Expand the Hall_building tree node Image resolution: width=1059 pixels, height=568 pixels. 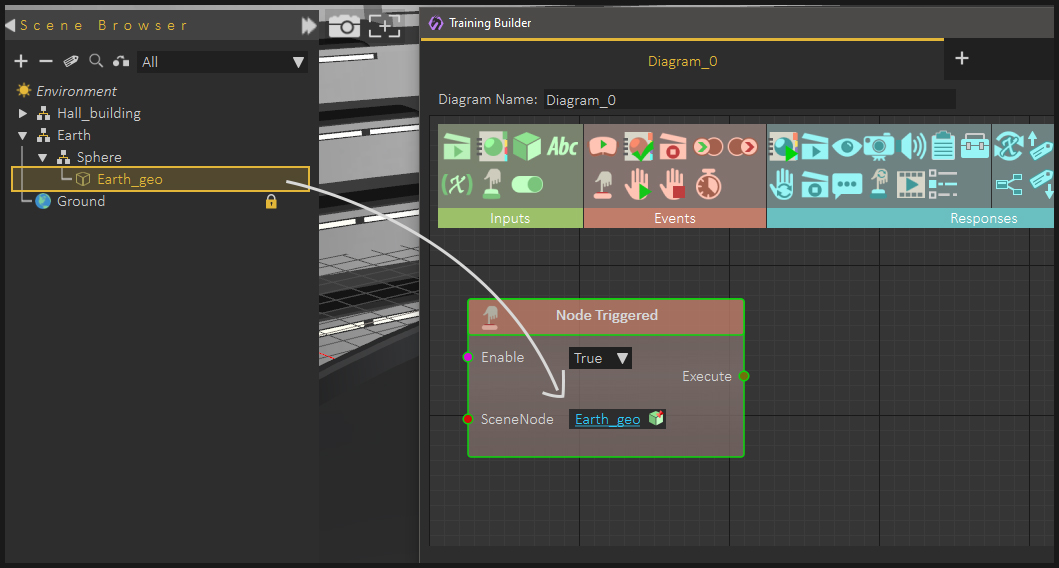[x=23, y=113]
